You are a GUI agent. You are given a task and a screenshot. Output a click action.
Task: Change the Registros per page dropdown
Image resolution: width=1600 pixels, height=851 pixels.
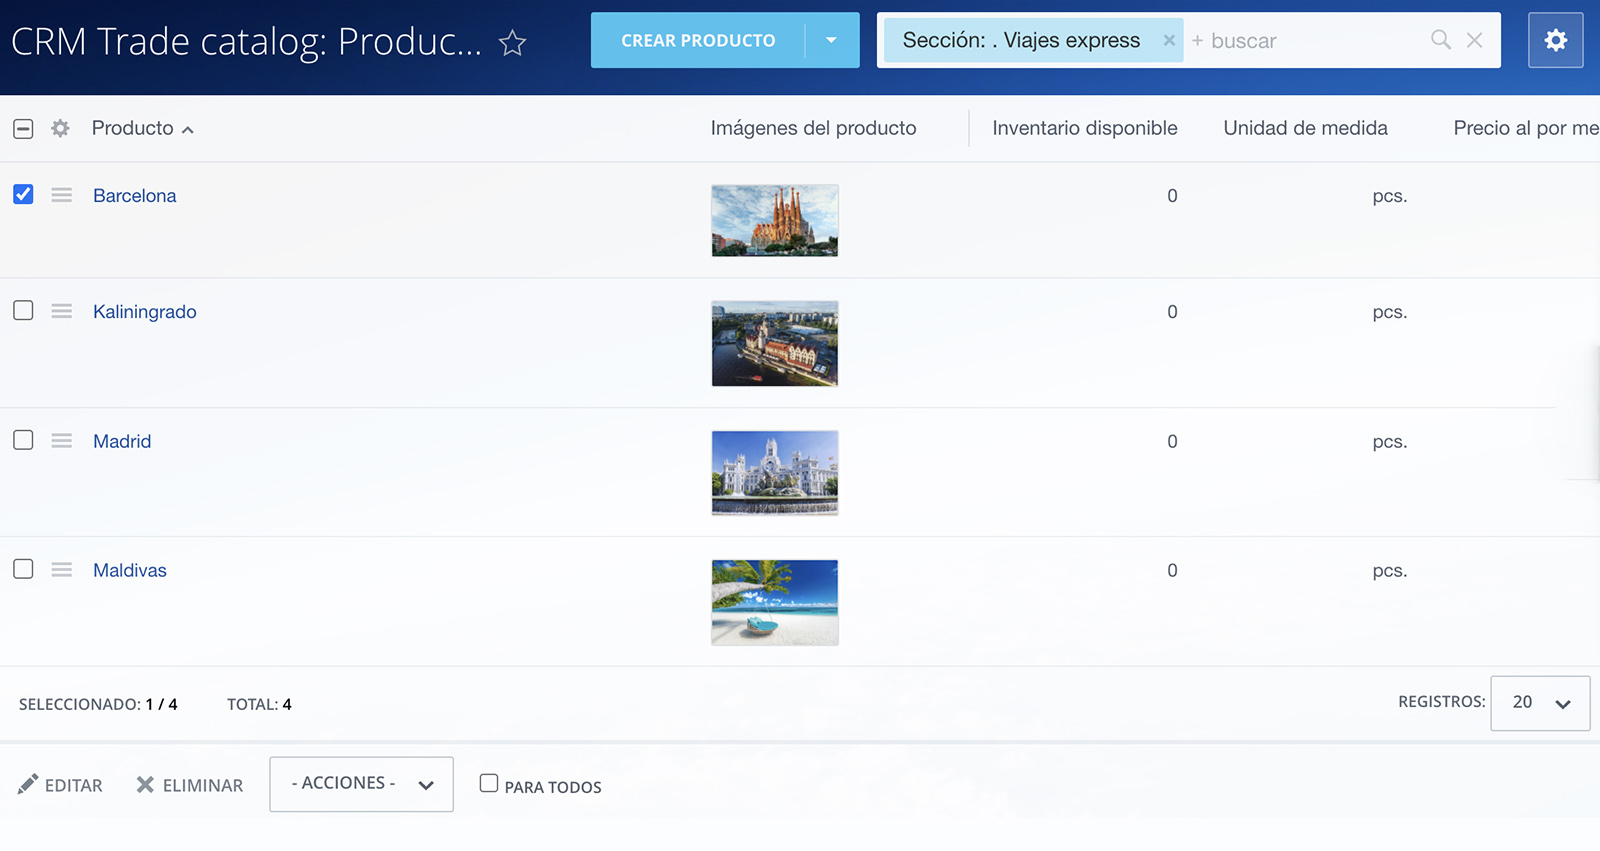[1539, 703]
